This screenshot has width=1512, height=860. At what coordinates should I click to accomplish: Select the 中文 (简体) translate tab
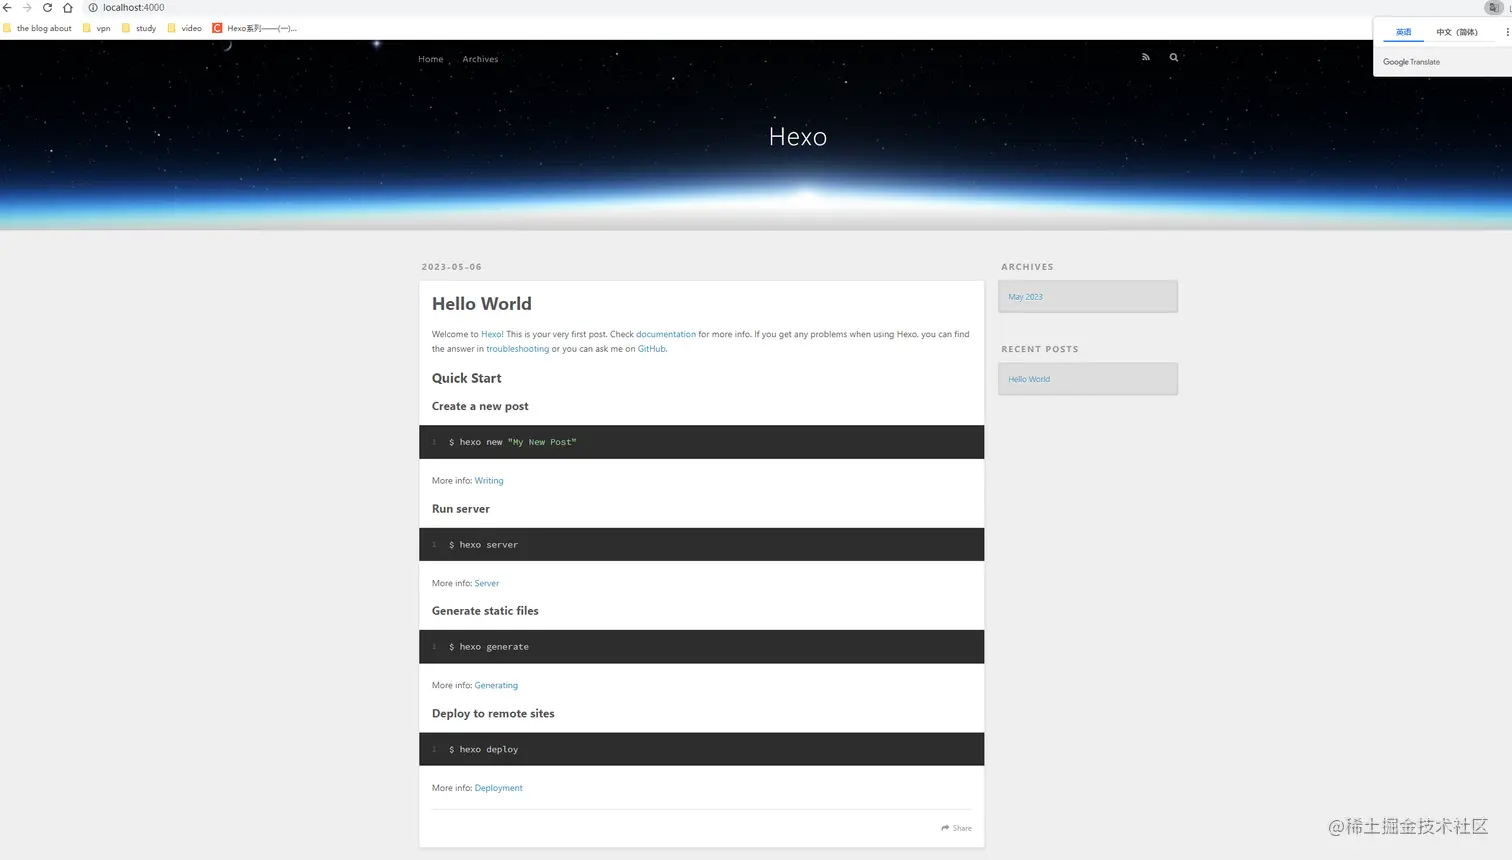pyautogui.click(x=1457, y=32)
